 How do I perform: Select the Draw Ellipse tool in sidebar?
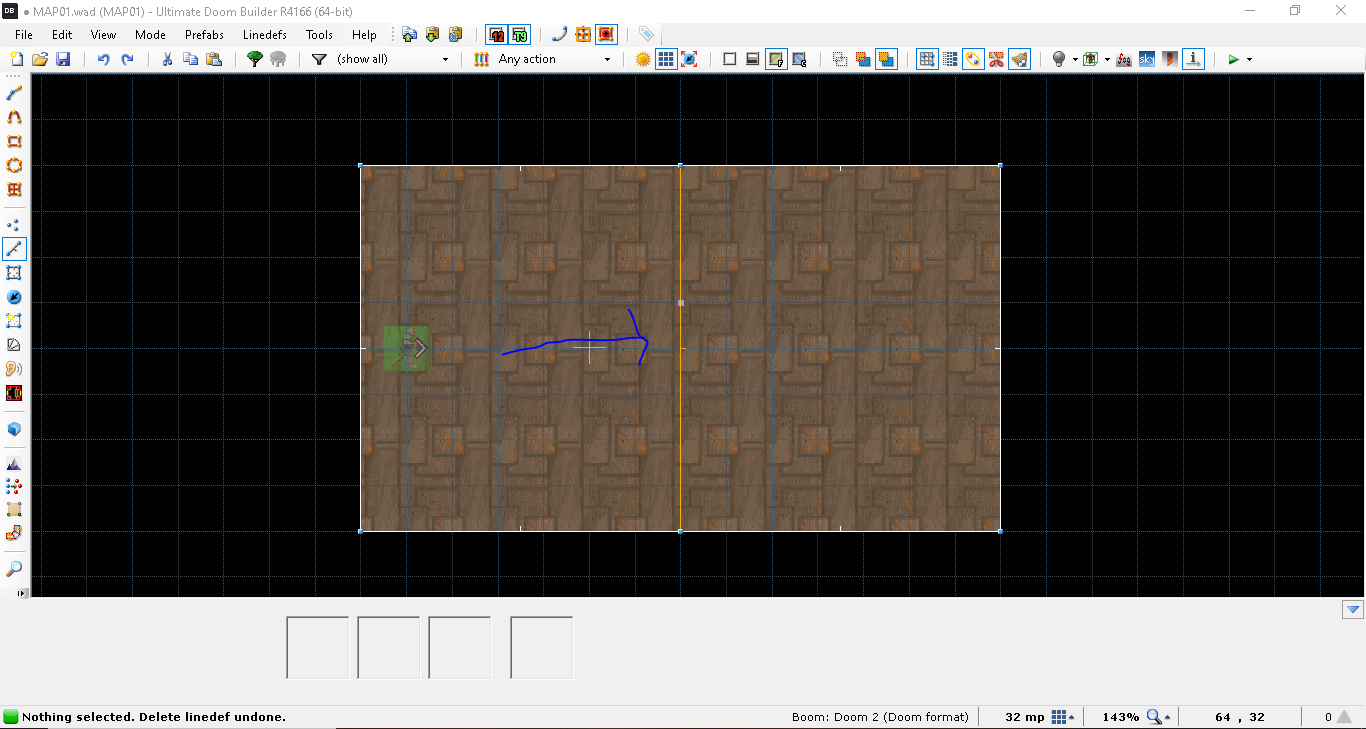tap(14, 165)
